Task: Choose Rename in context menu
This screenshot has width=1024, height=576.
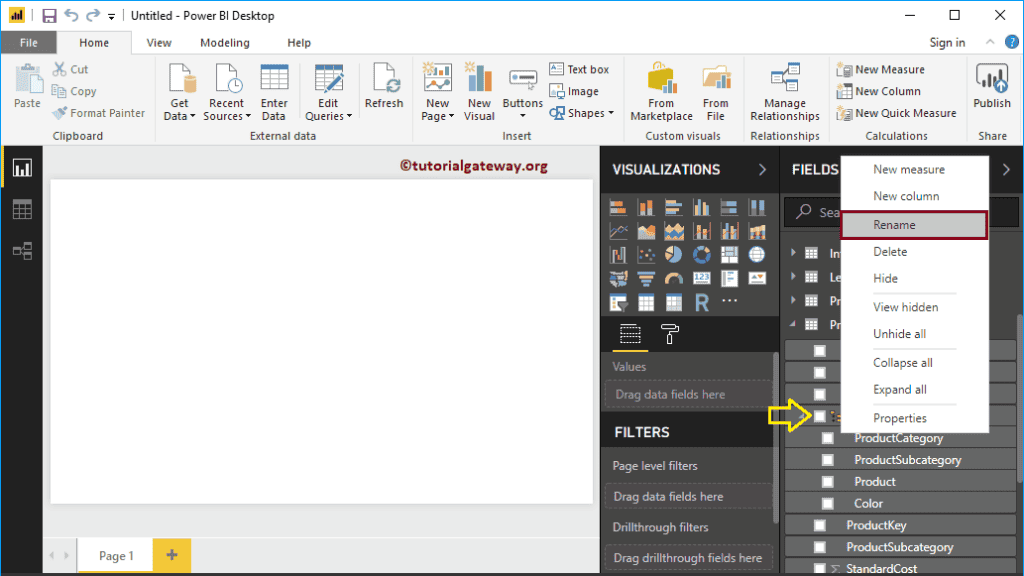Action: [914, 225]
